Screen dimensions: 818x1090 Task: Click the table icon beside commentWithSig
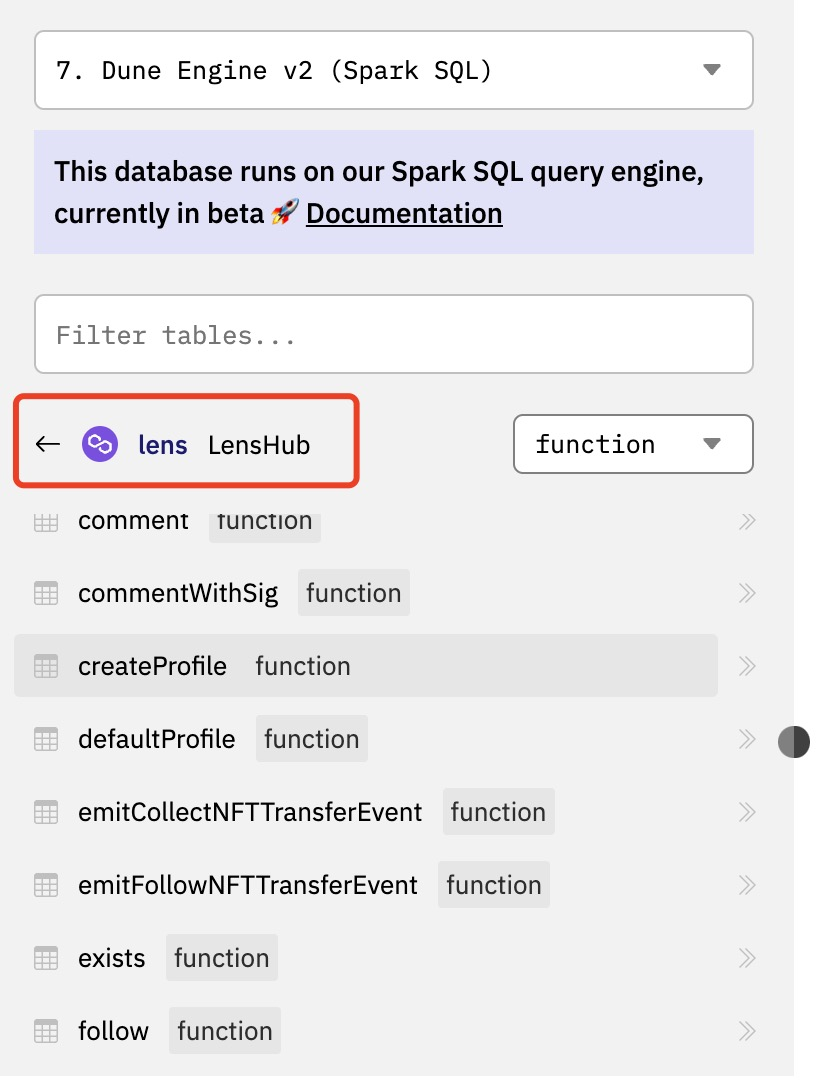point(46,593)
